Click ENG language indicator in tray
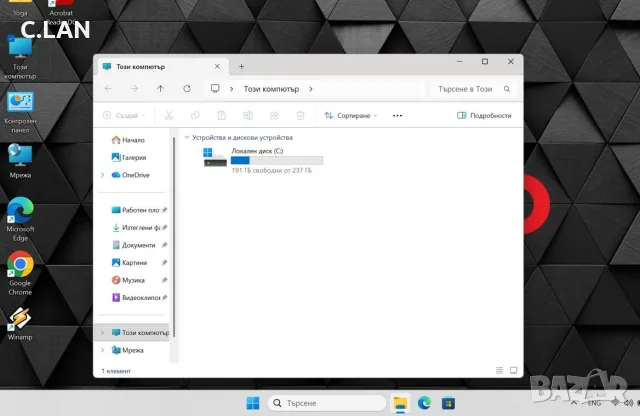Screen dimensions: 640x416 [594, 403]
